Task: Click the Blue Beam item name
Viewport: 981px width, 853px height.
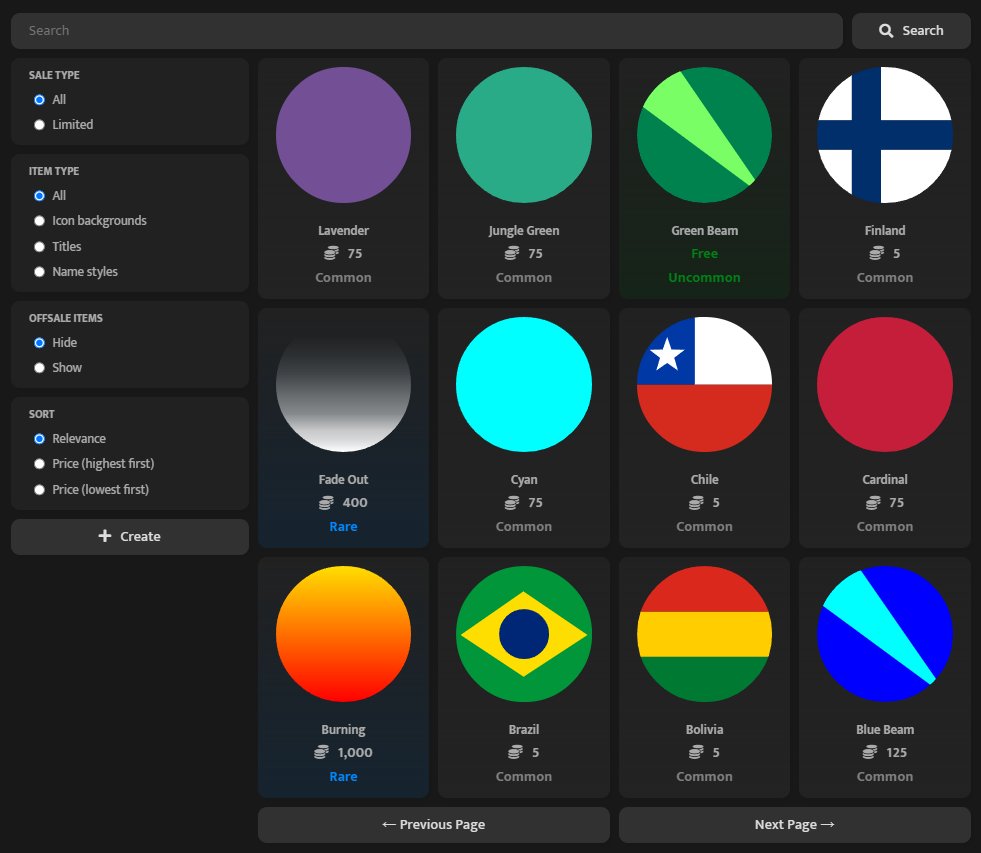Action: (885, 729)
